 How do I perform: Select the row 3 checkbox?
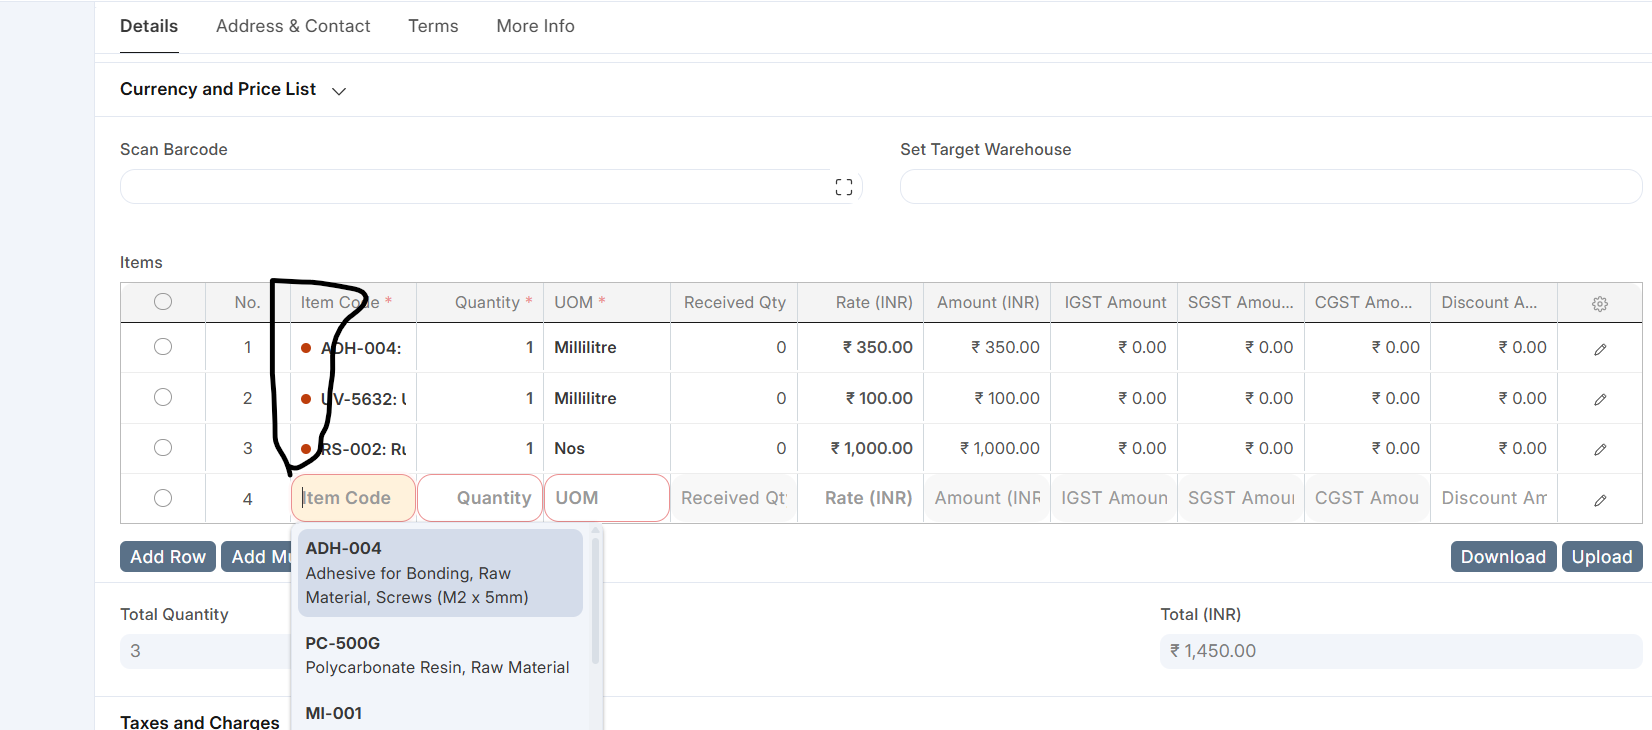163,447
